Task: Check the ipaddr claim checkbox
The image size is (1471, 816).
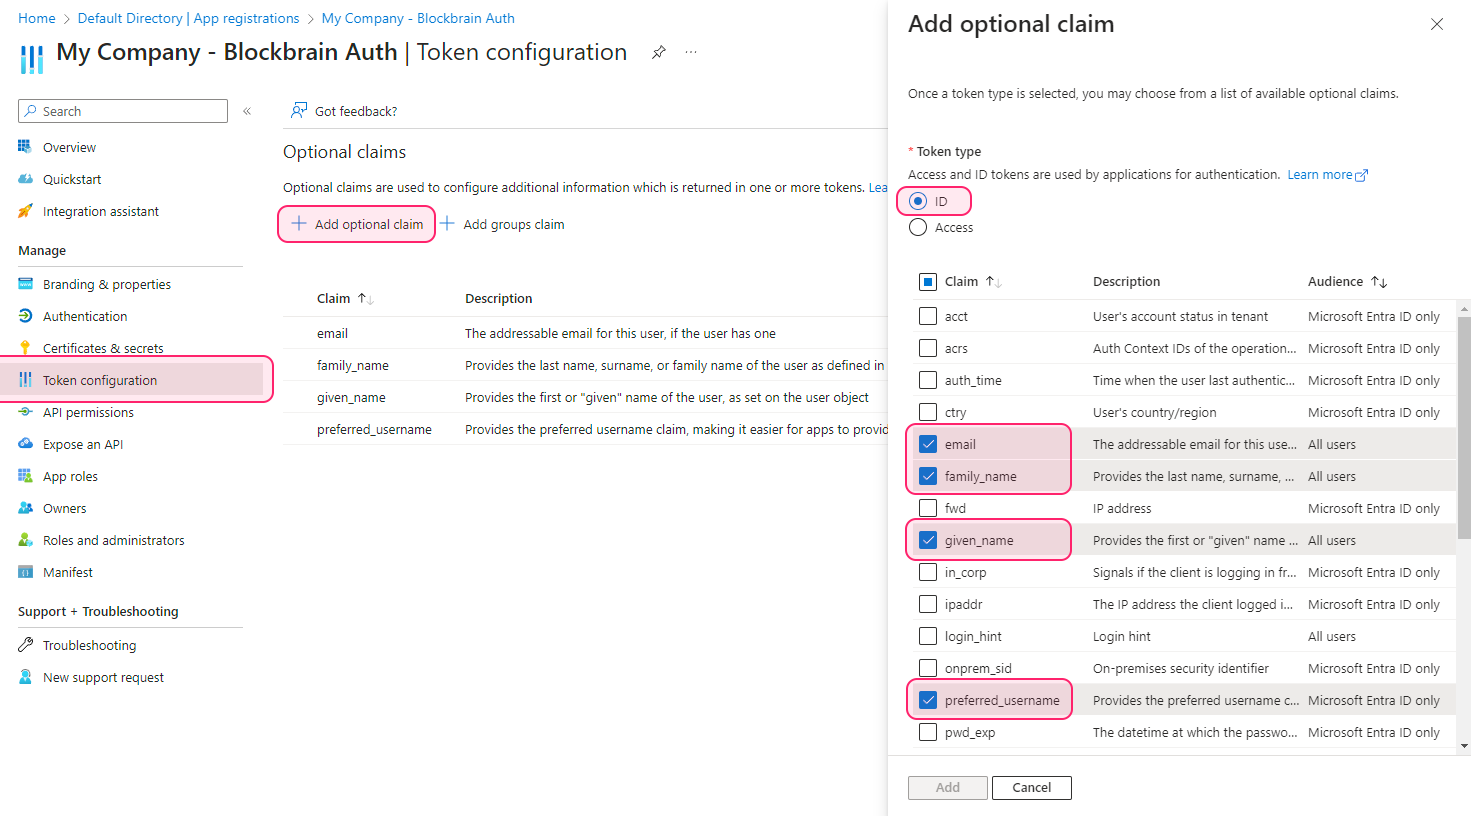Action: [928, 604]
